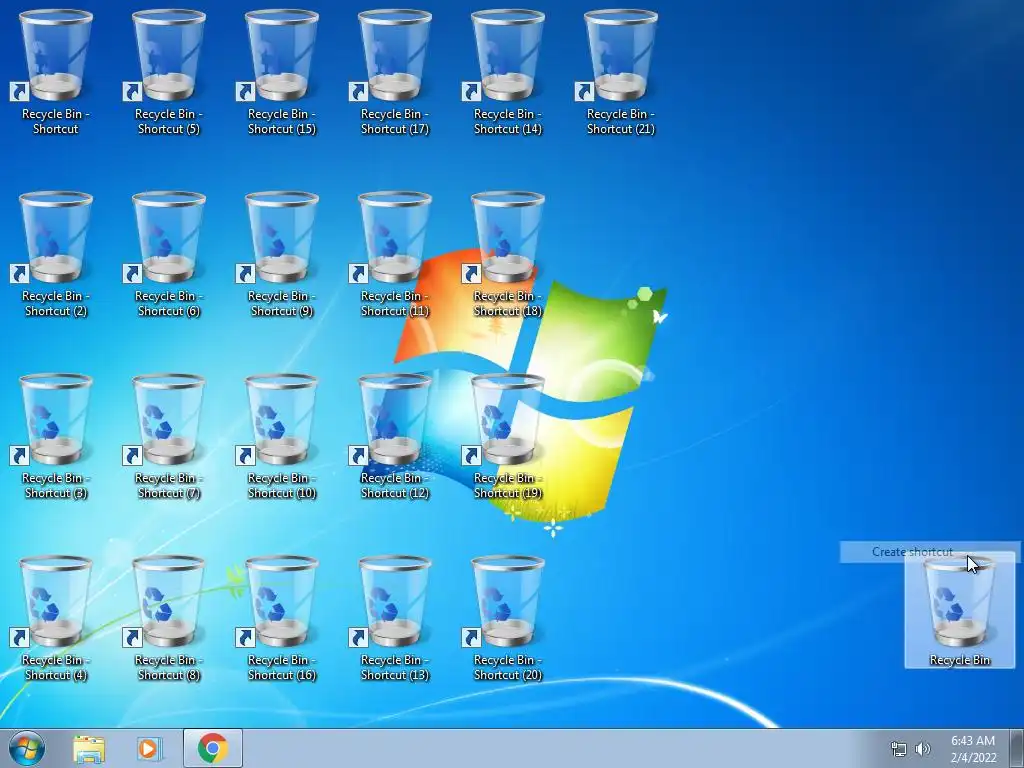Screen dimensions: 1024x768
Task: Open the network status tray icon
Action: click(899, 749)
